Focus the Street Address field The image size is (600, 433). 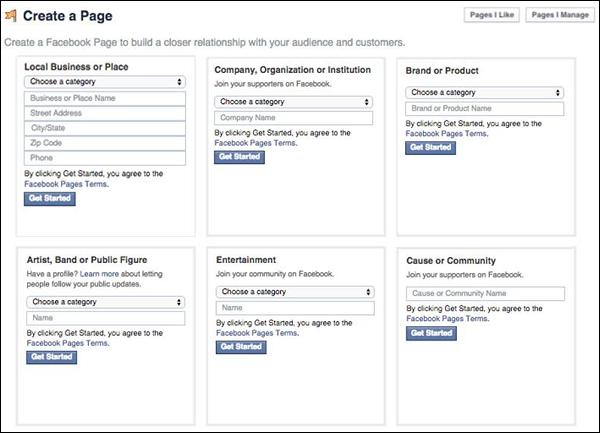pos(105,113)
